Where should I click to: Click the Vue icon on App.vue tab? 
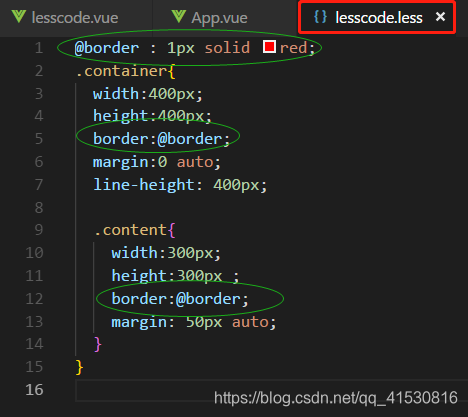point(178,17)
